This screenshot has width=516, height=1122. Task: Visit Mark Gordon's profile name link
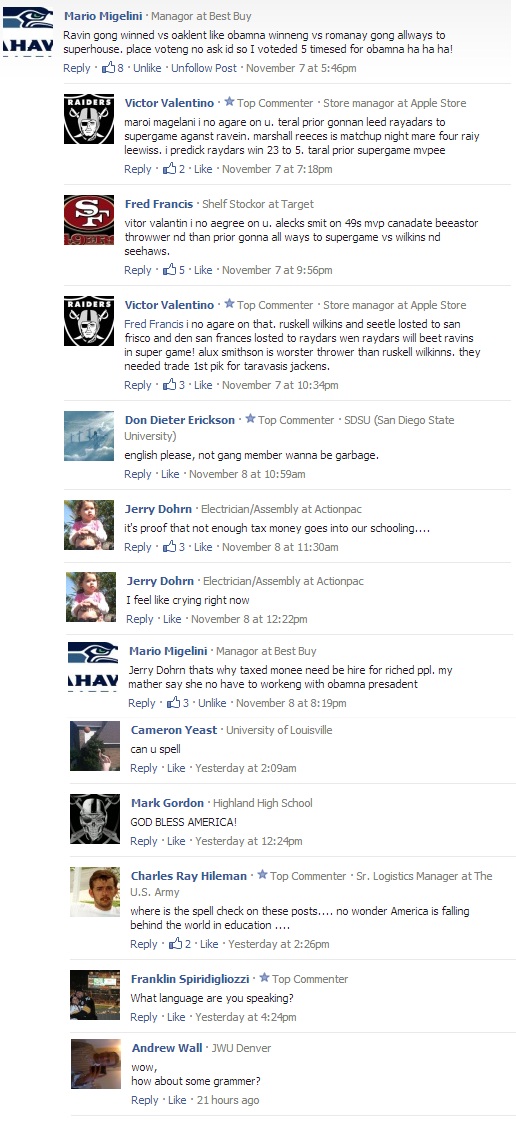pyautogui.click(x=167, y=803)
